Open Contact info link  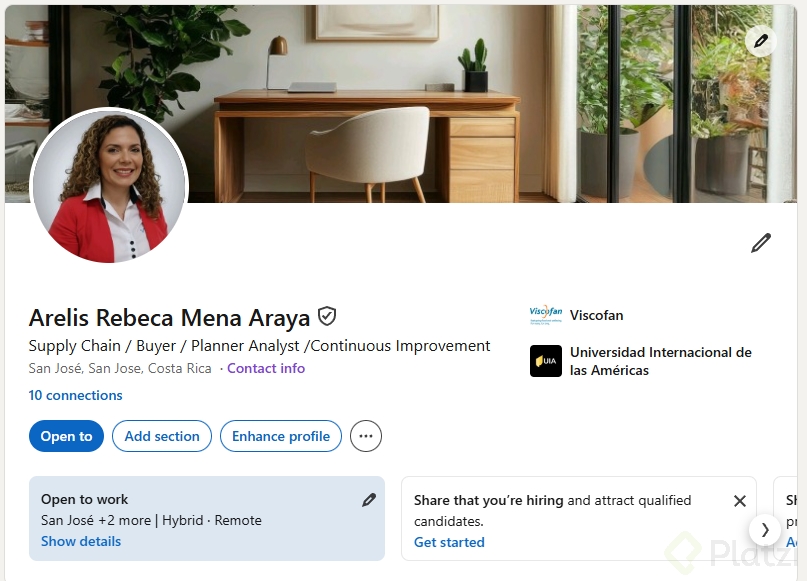click(x=266, y=368)
